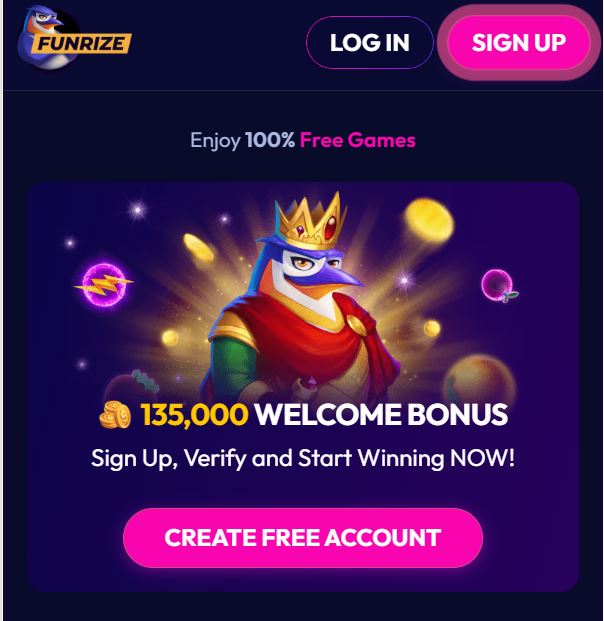This screenshot has height=621, width=604.
Task: Click the pink SIGN UP button
Action: pyautogui.click(x=518, y=43)
